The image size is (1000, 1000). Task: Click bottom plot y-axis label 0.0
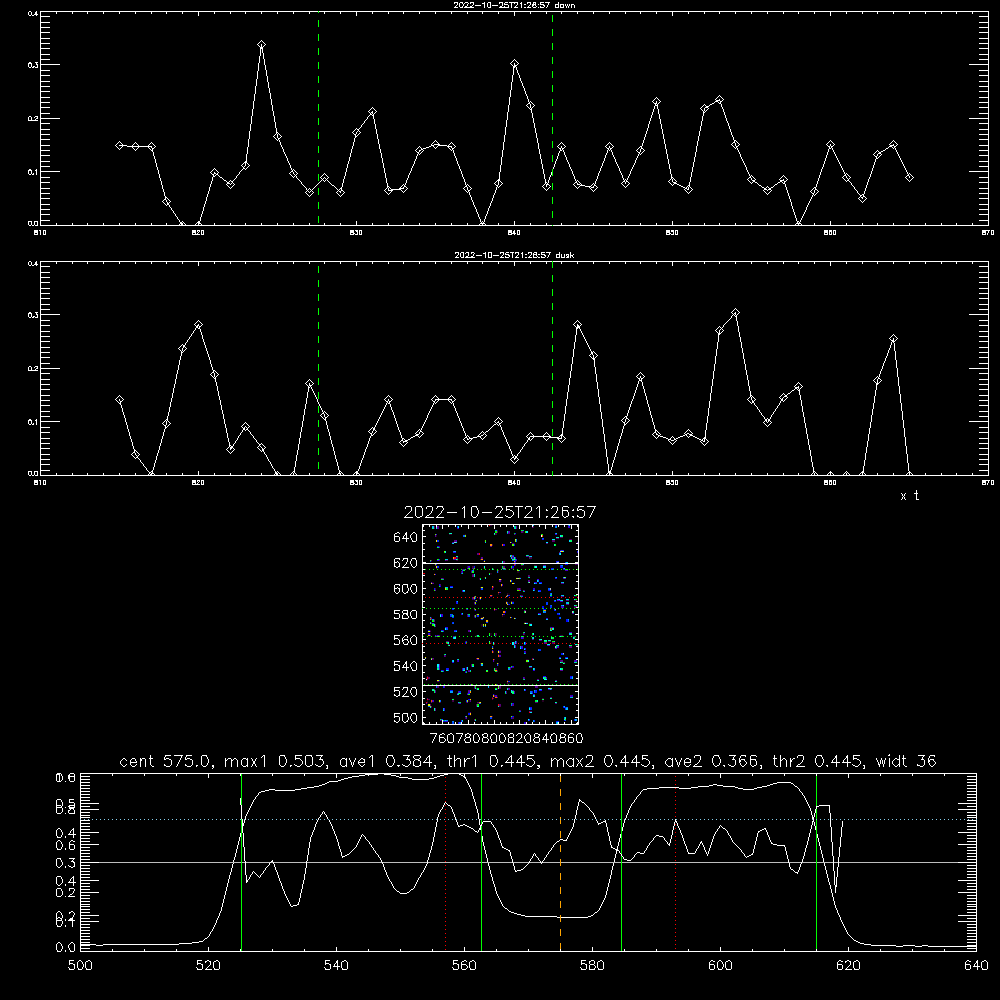tap(66, 948)
